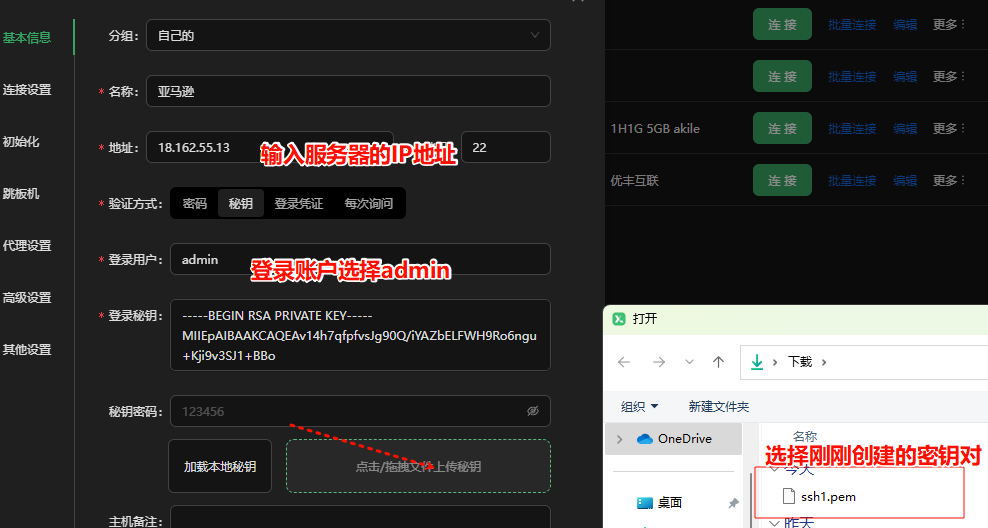Toggle password visibility eye icon in 秘钥密码 field
Viewport: 988px width, 528px height.
(533, 411)
